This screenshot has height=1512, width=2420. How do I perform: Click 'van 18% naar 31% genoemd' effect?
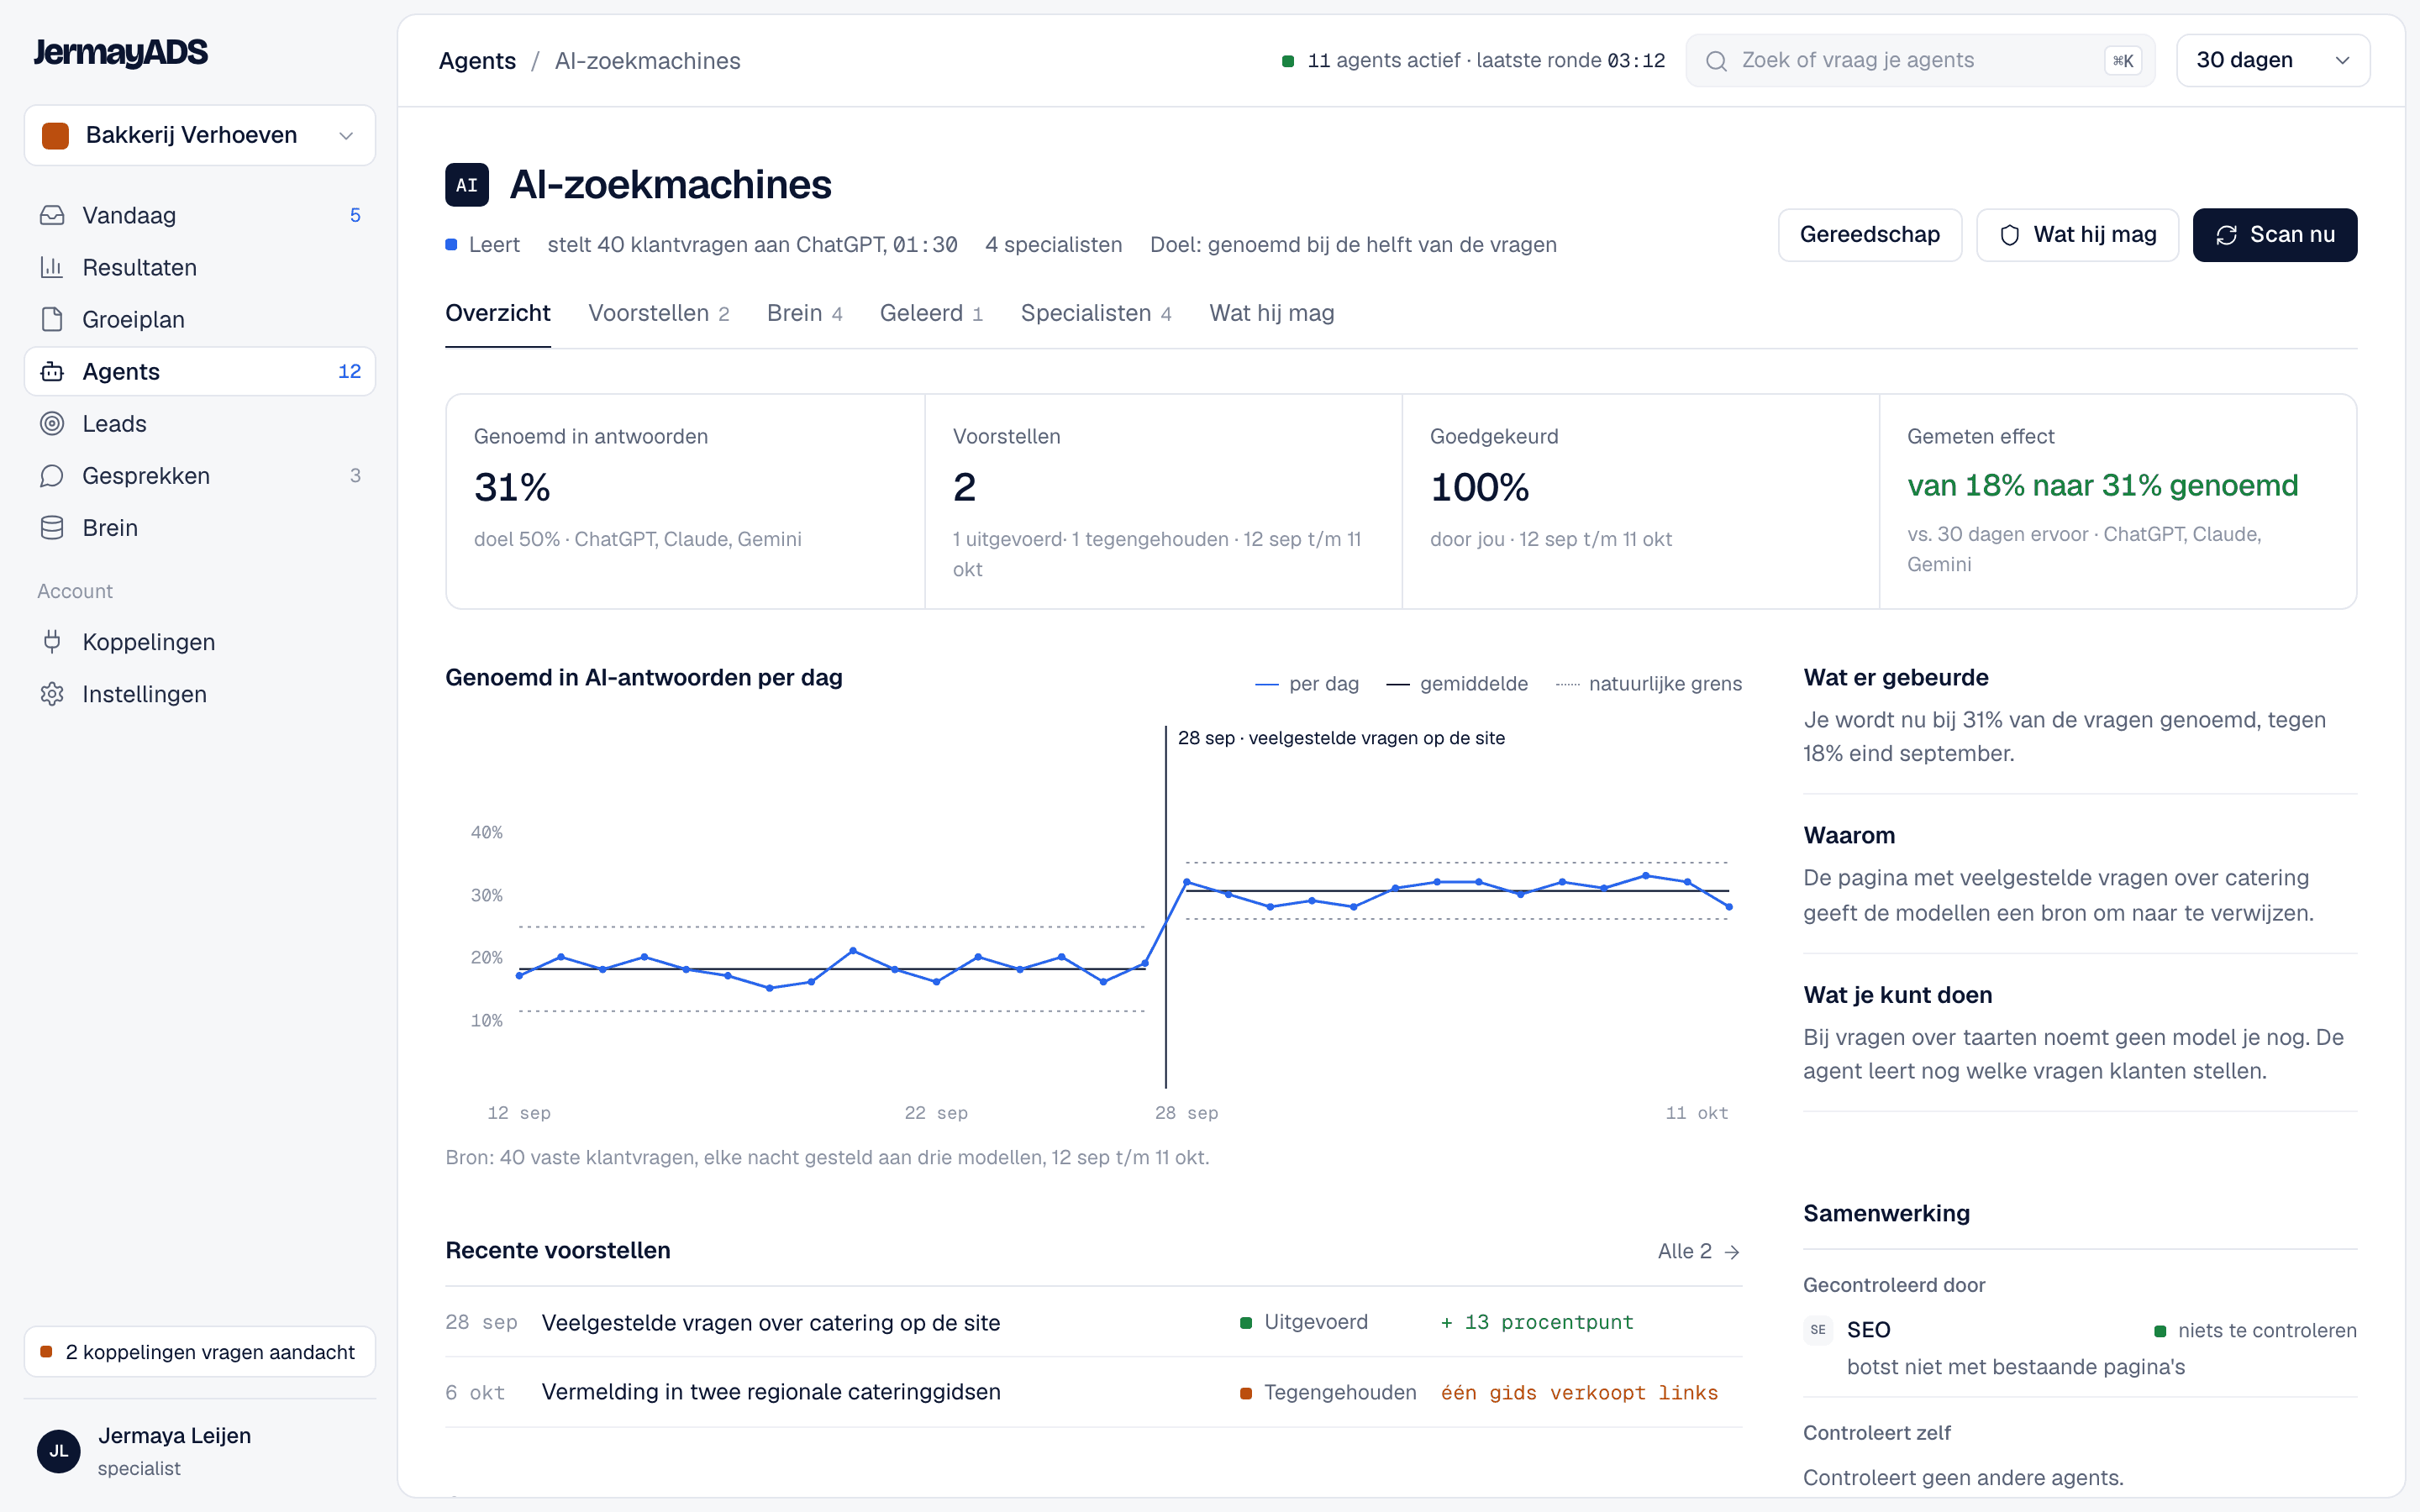click(2102, 485)
